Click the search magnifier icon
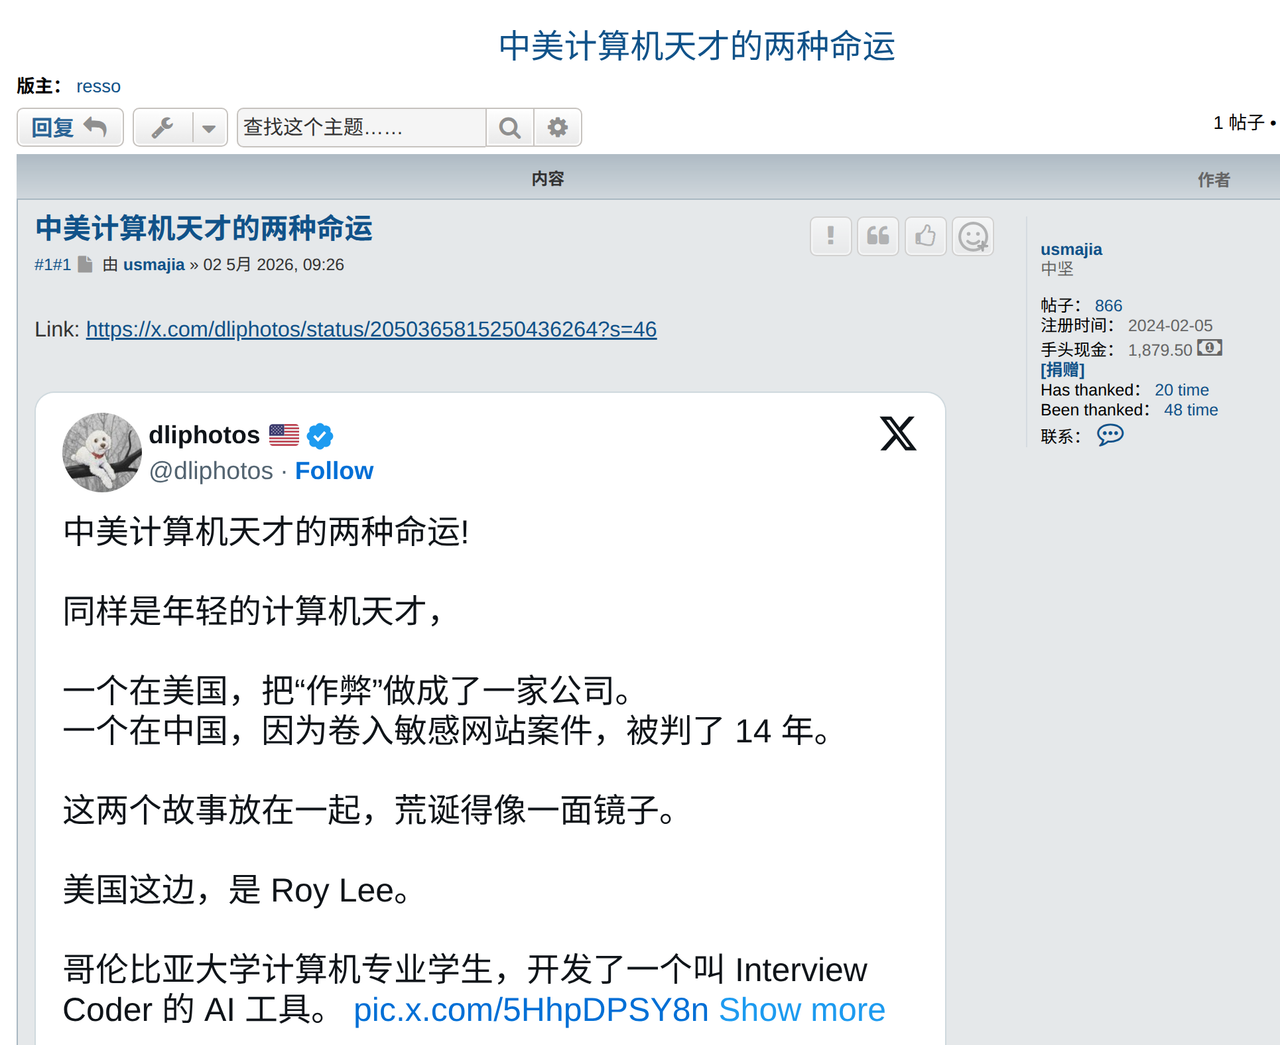Screen dimensions: 1280x1045 pyautogui.click(x=510, y=128)
